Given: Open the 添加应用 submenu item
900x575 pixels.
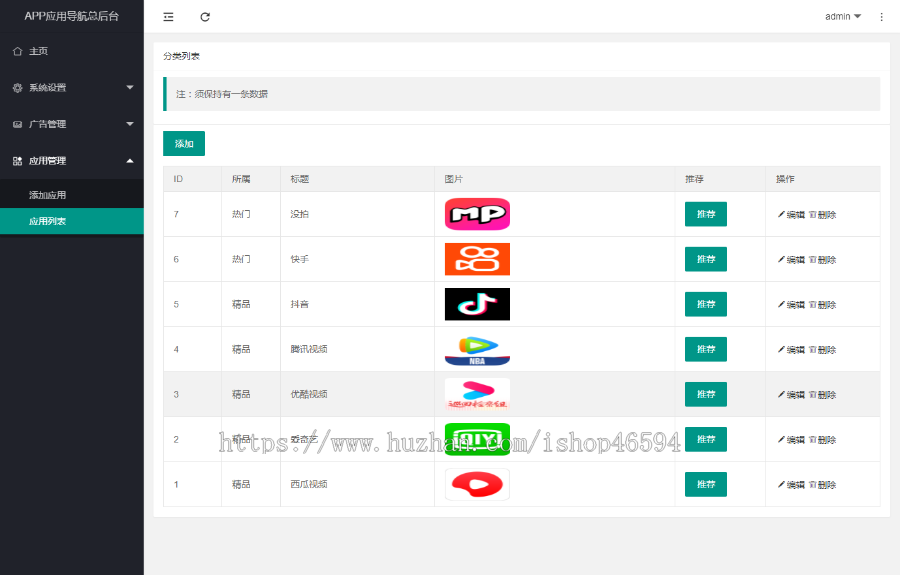Looking at the screenshot, I should [x=72, y=195].
